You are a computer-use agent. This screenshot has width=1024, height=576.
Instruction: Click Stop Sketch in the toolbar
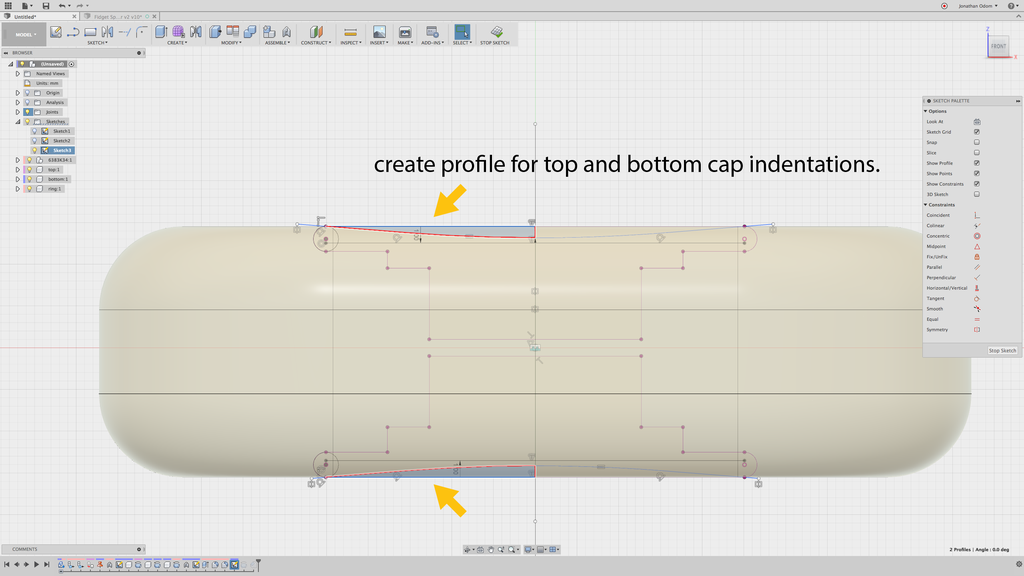pos(495,35)
